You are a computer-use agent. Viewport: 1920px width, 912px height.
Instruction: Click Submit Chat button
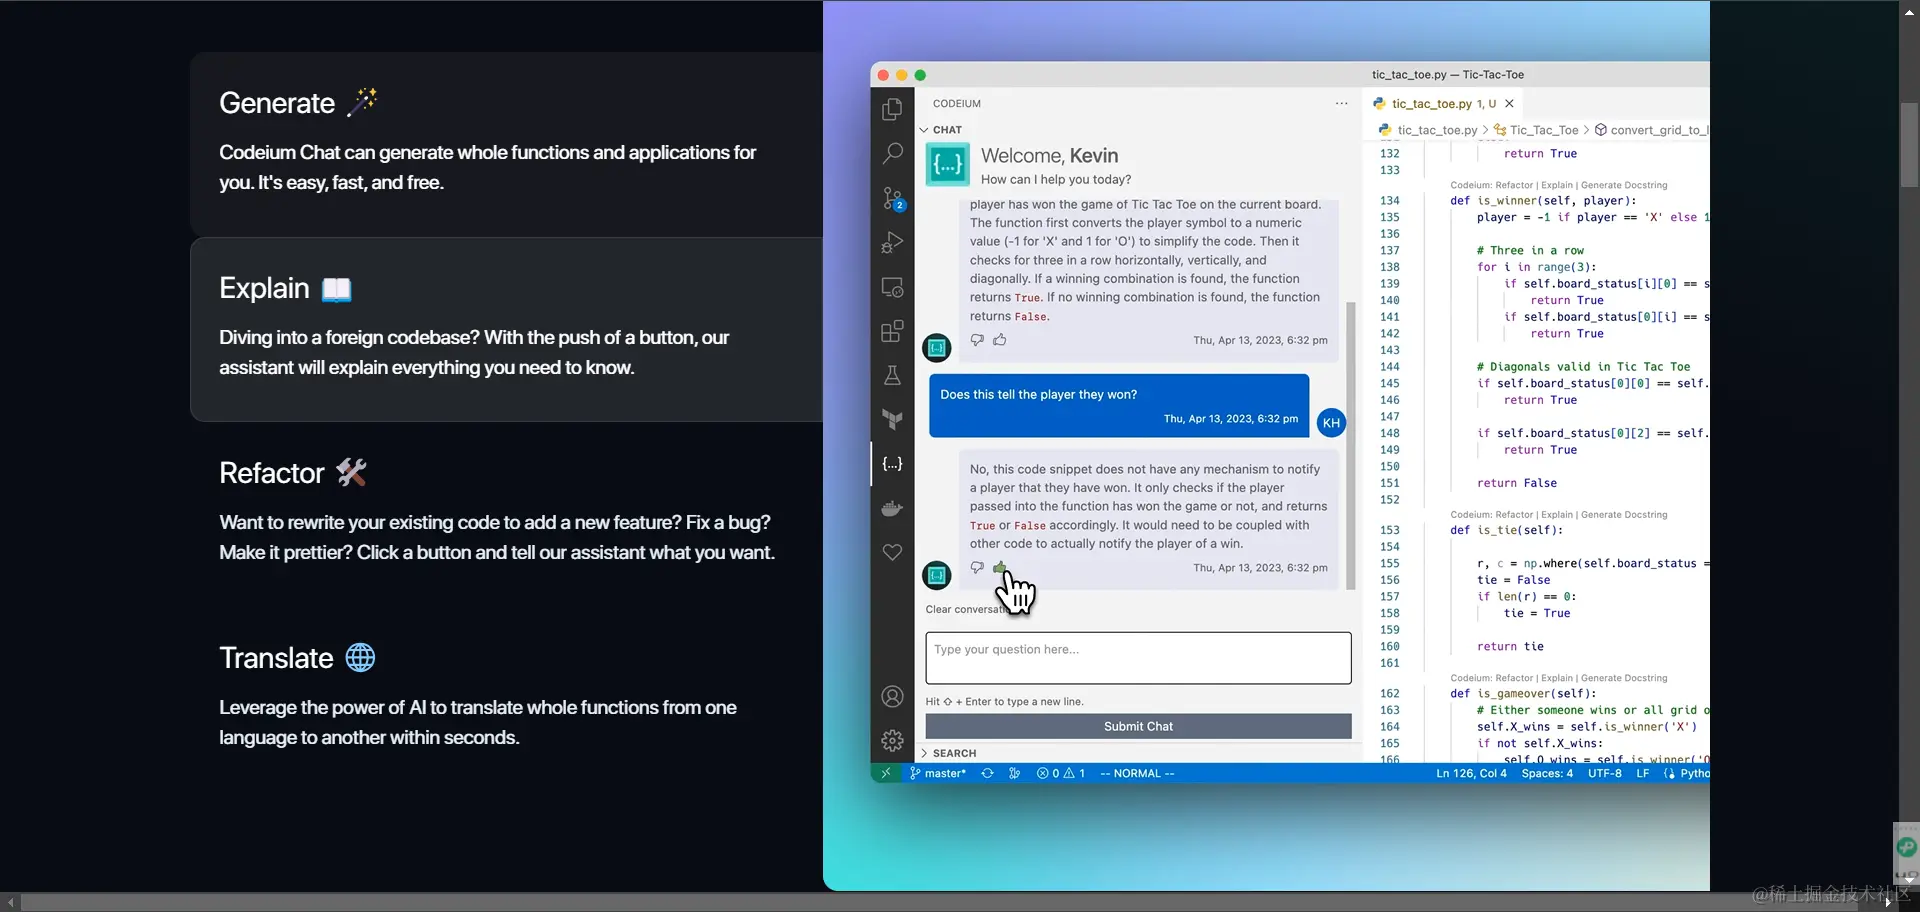click(1138, 726)
